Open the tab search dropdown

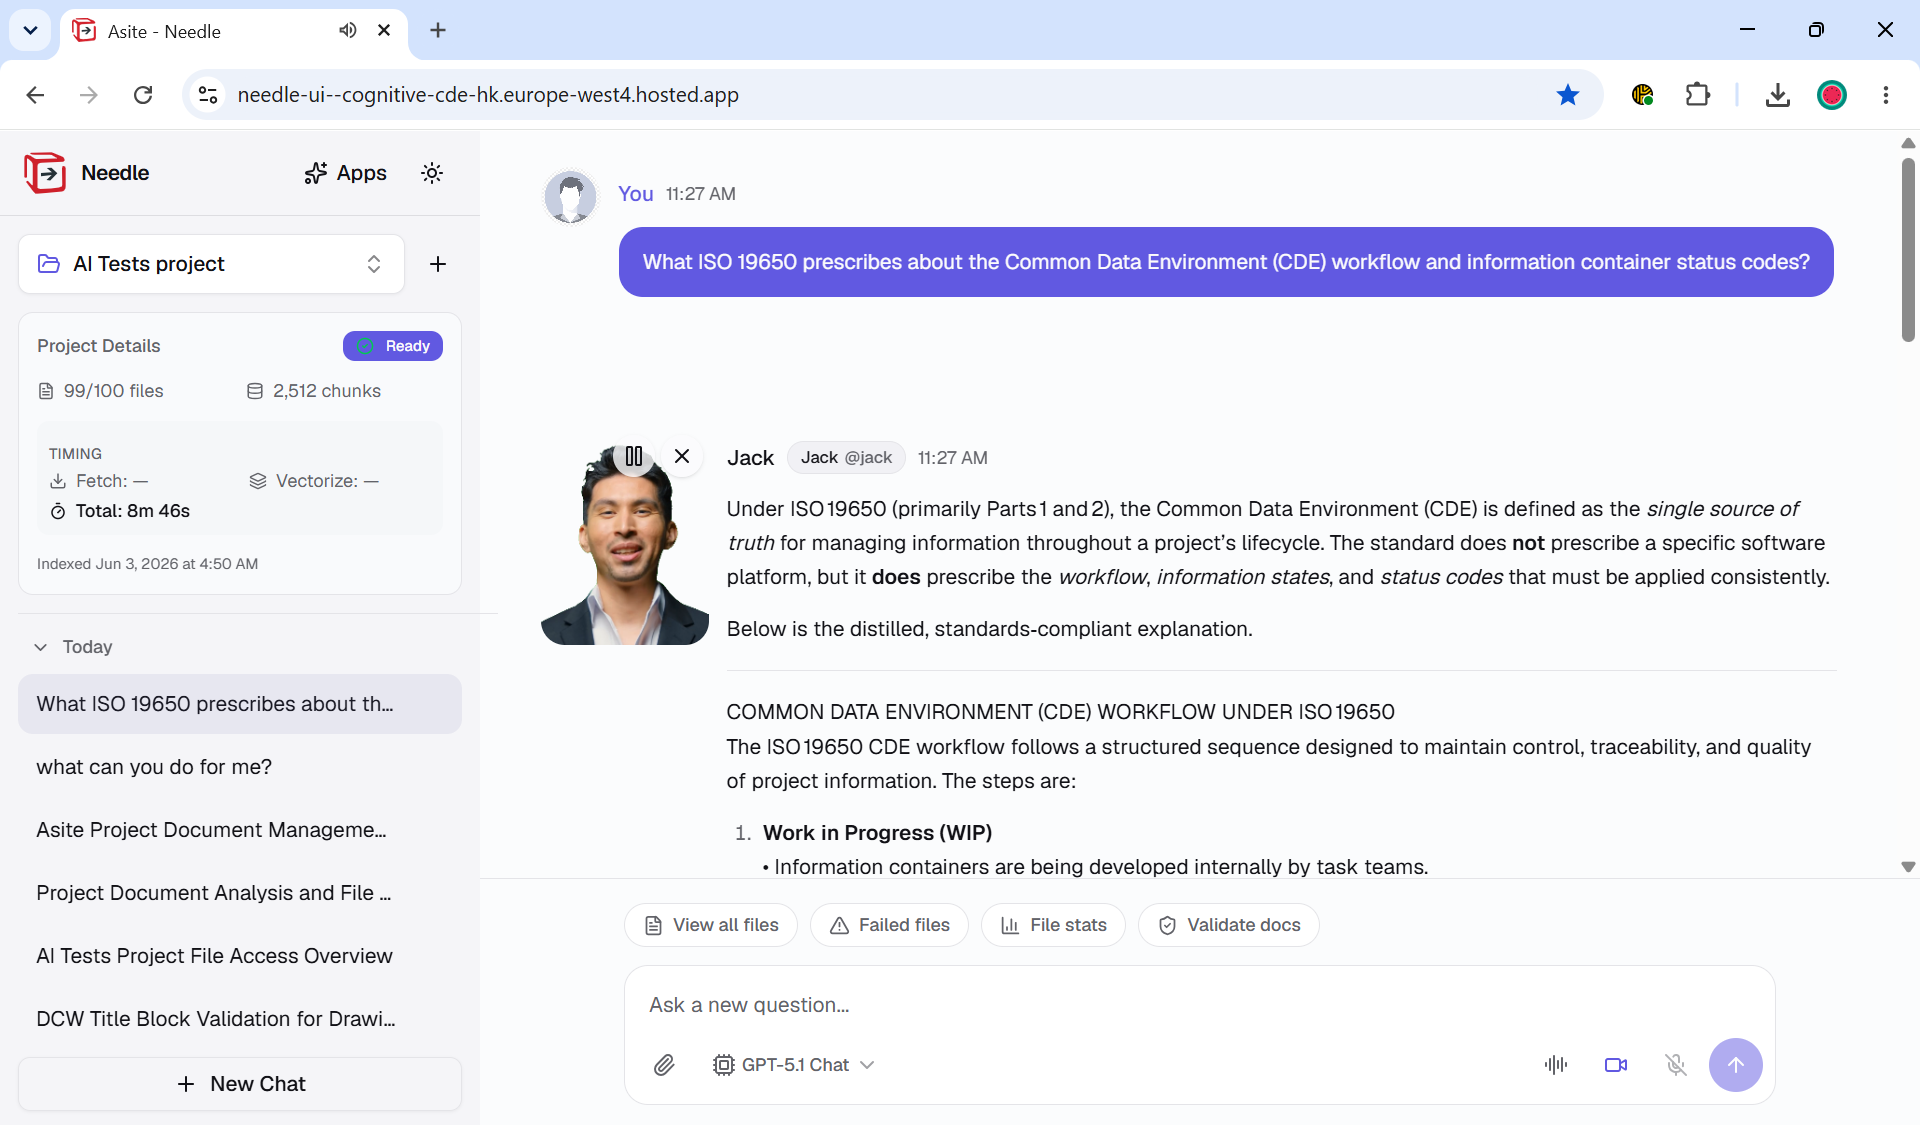coord(30,31)
